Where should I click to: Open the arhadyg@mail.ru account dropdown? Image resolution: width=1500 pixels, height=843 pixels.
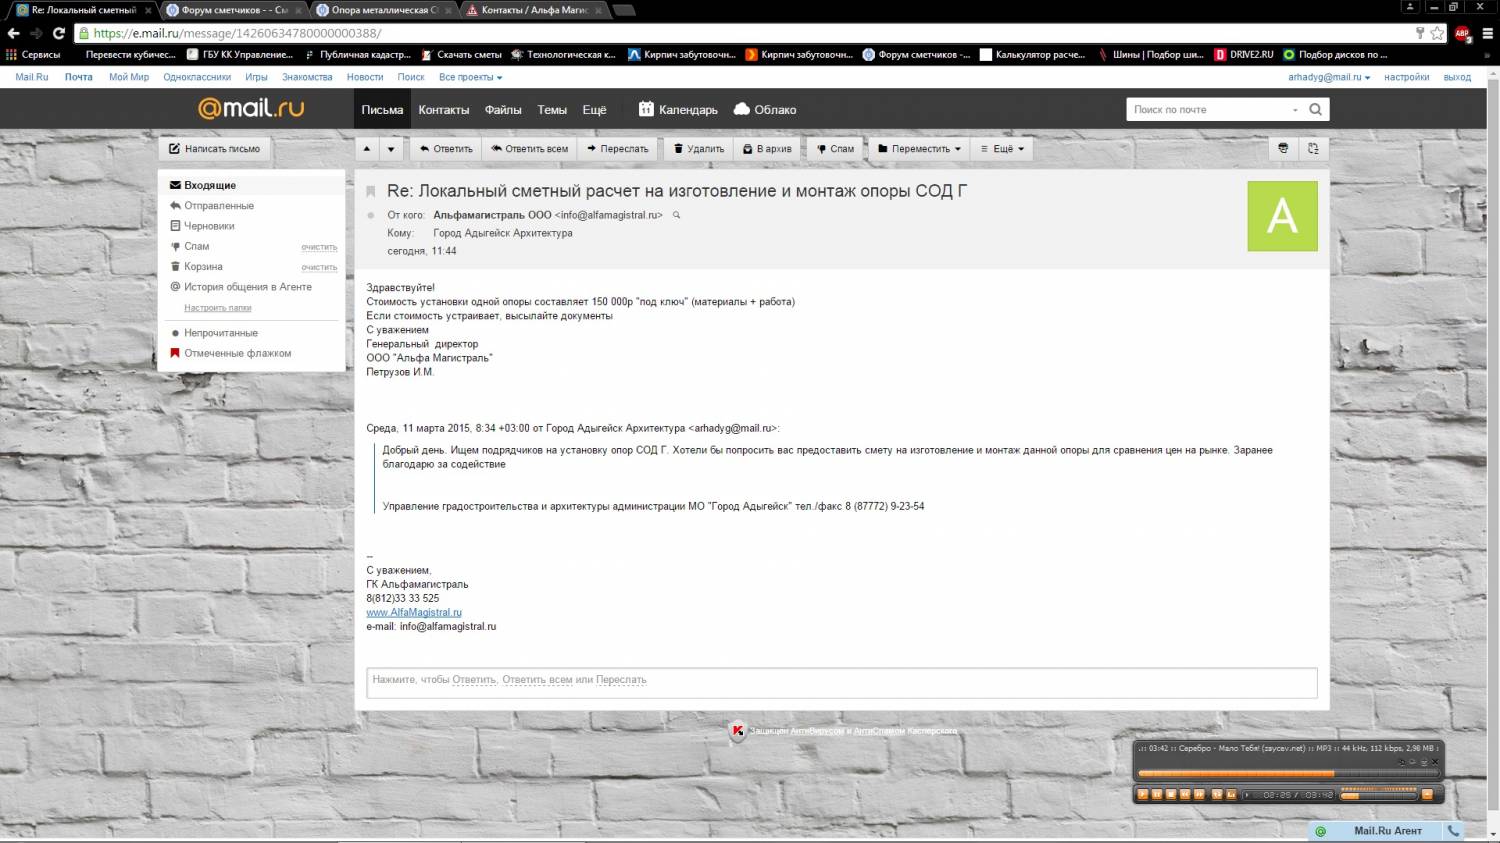tap(1328, 77)
